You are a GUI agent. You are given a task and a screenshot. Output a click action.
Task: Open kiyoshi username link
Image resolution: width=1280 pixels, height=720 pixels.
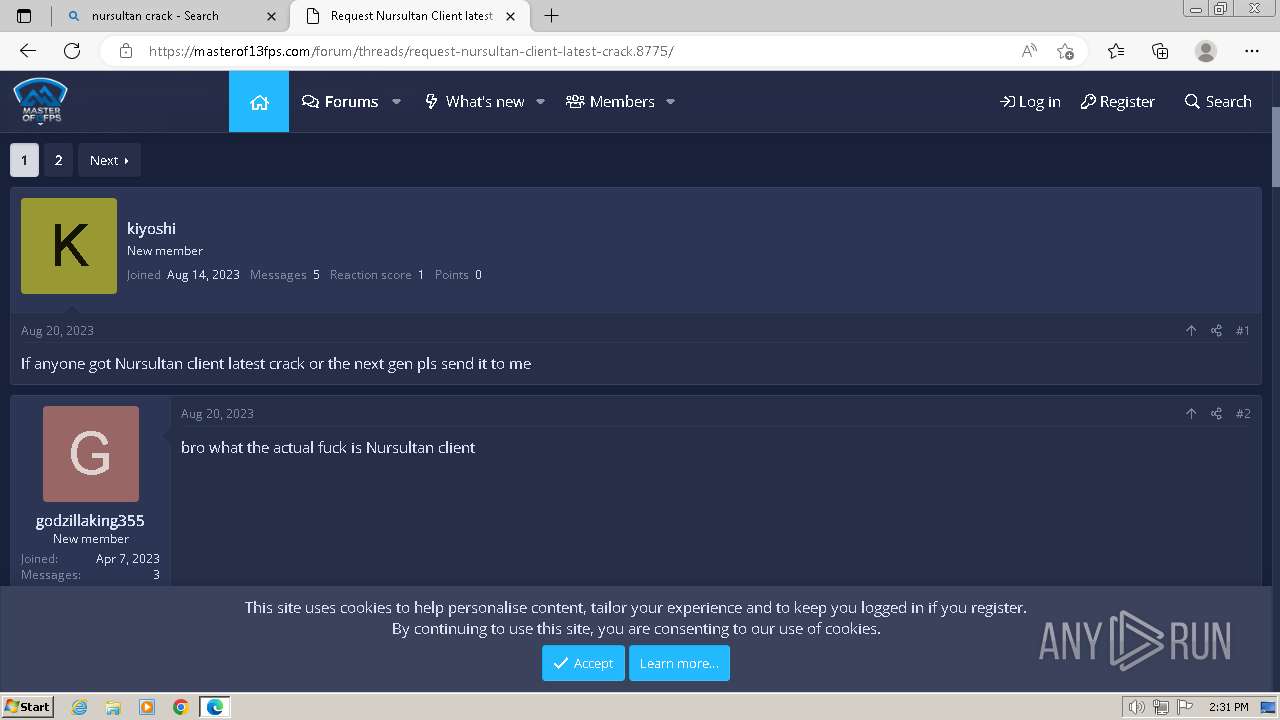point(151,228)
